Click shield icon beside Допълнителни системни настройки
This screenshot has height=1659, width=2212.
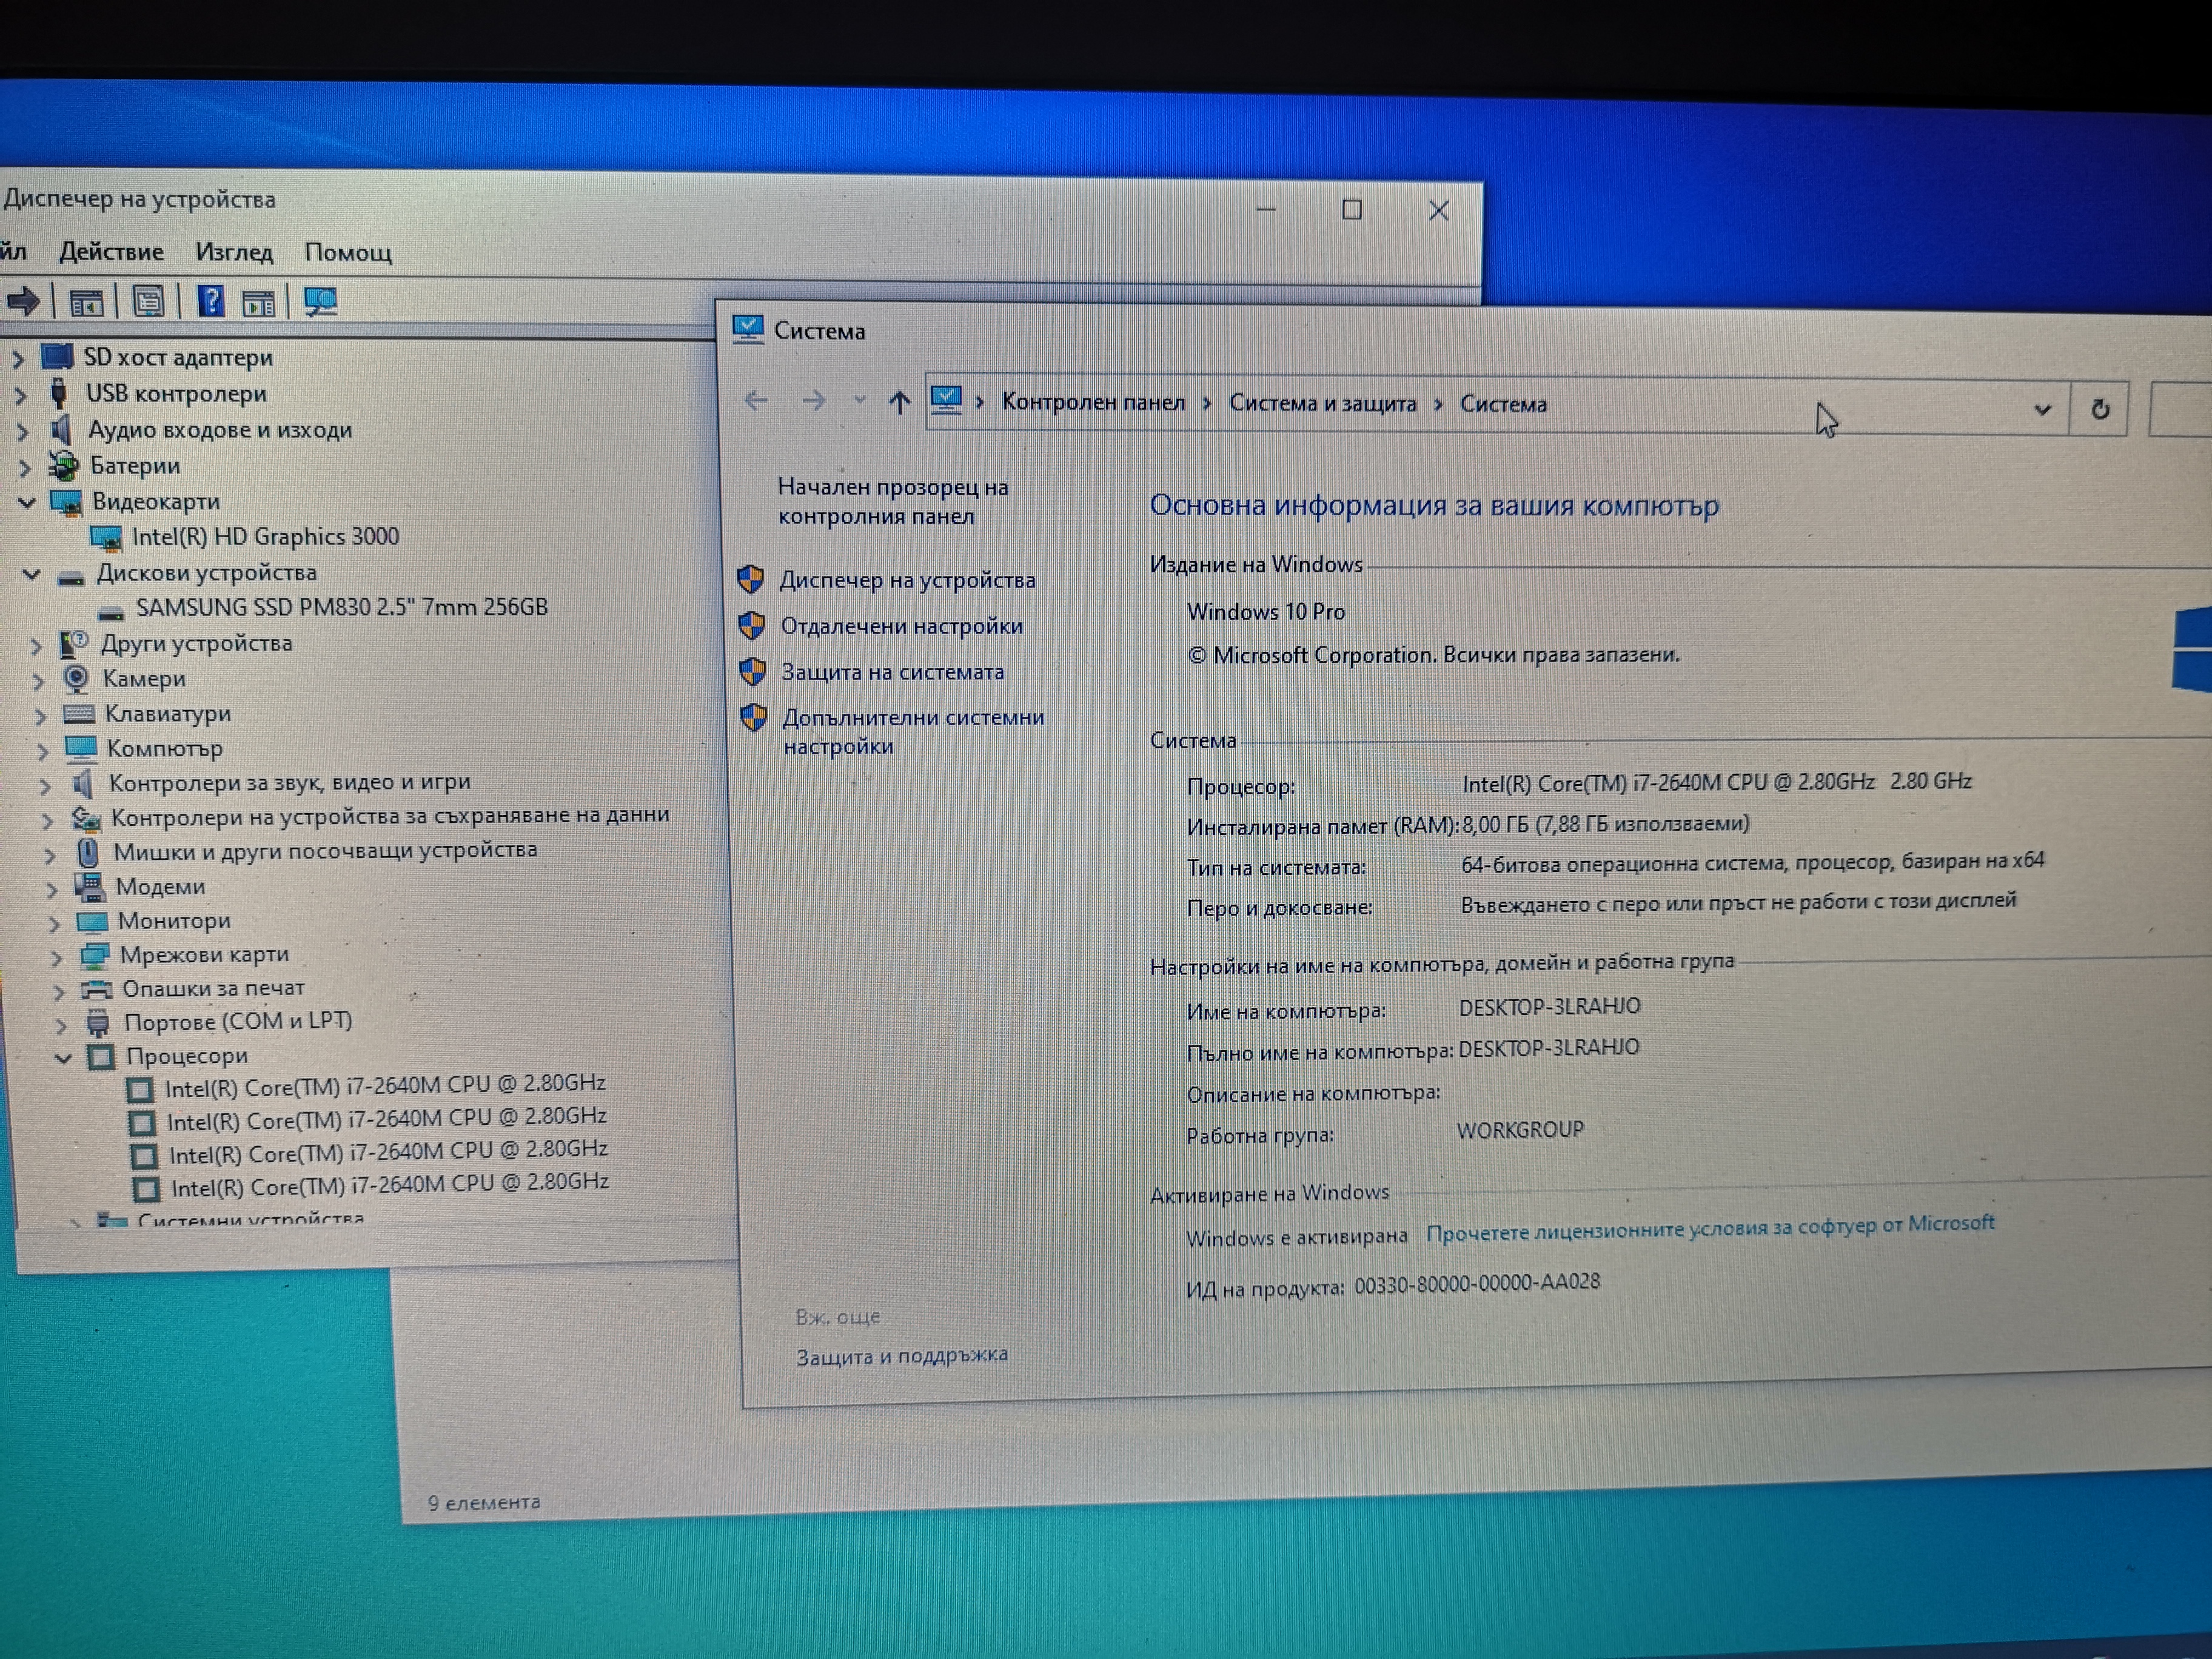[753, 717]
